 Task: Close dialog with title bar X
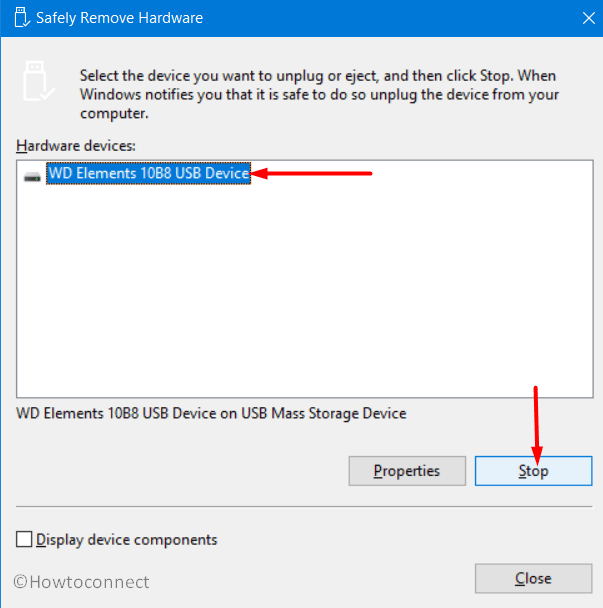pyautogui.click(x=589, y=18)
